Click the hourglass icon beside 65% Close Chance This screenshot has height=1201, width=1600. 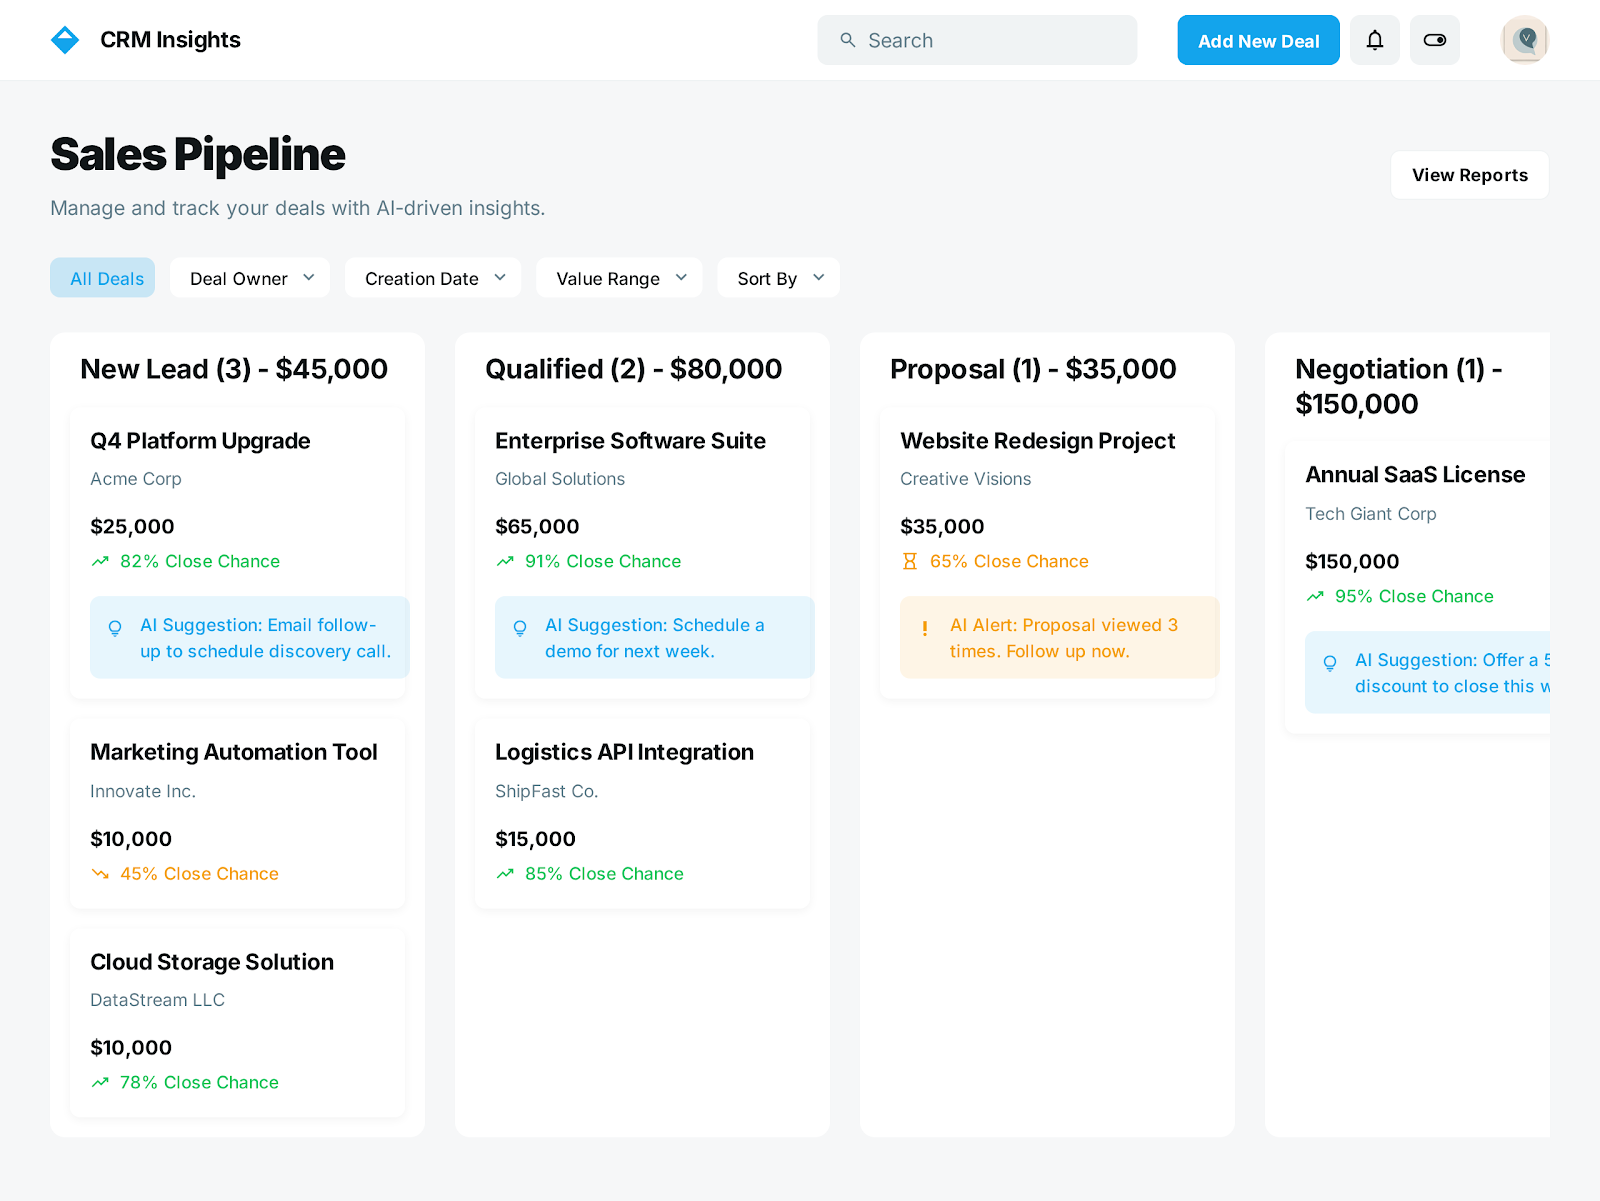(x=908, y=561)
